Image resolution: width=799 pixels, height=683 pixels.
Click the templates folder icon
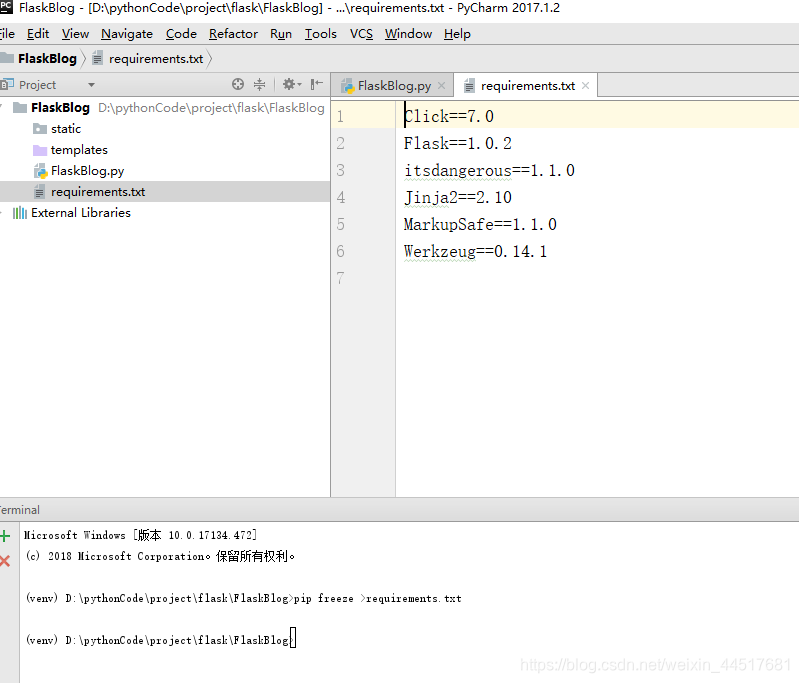[x=40, y=150]
